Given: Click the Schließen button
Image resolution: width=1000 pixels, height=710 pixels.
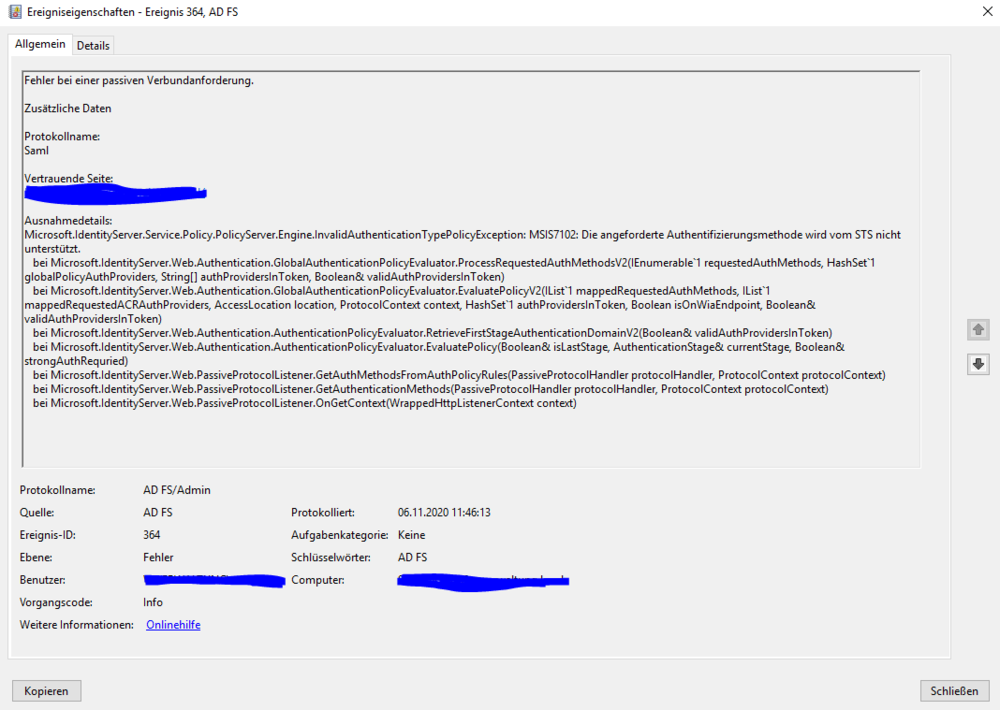Looking at the screenshot, I should pos(954,691).
